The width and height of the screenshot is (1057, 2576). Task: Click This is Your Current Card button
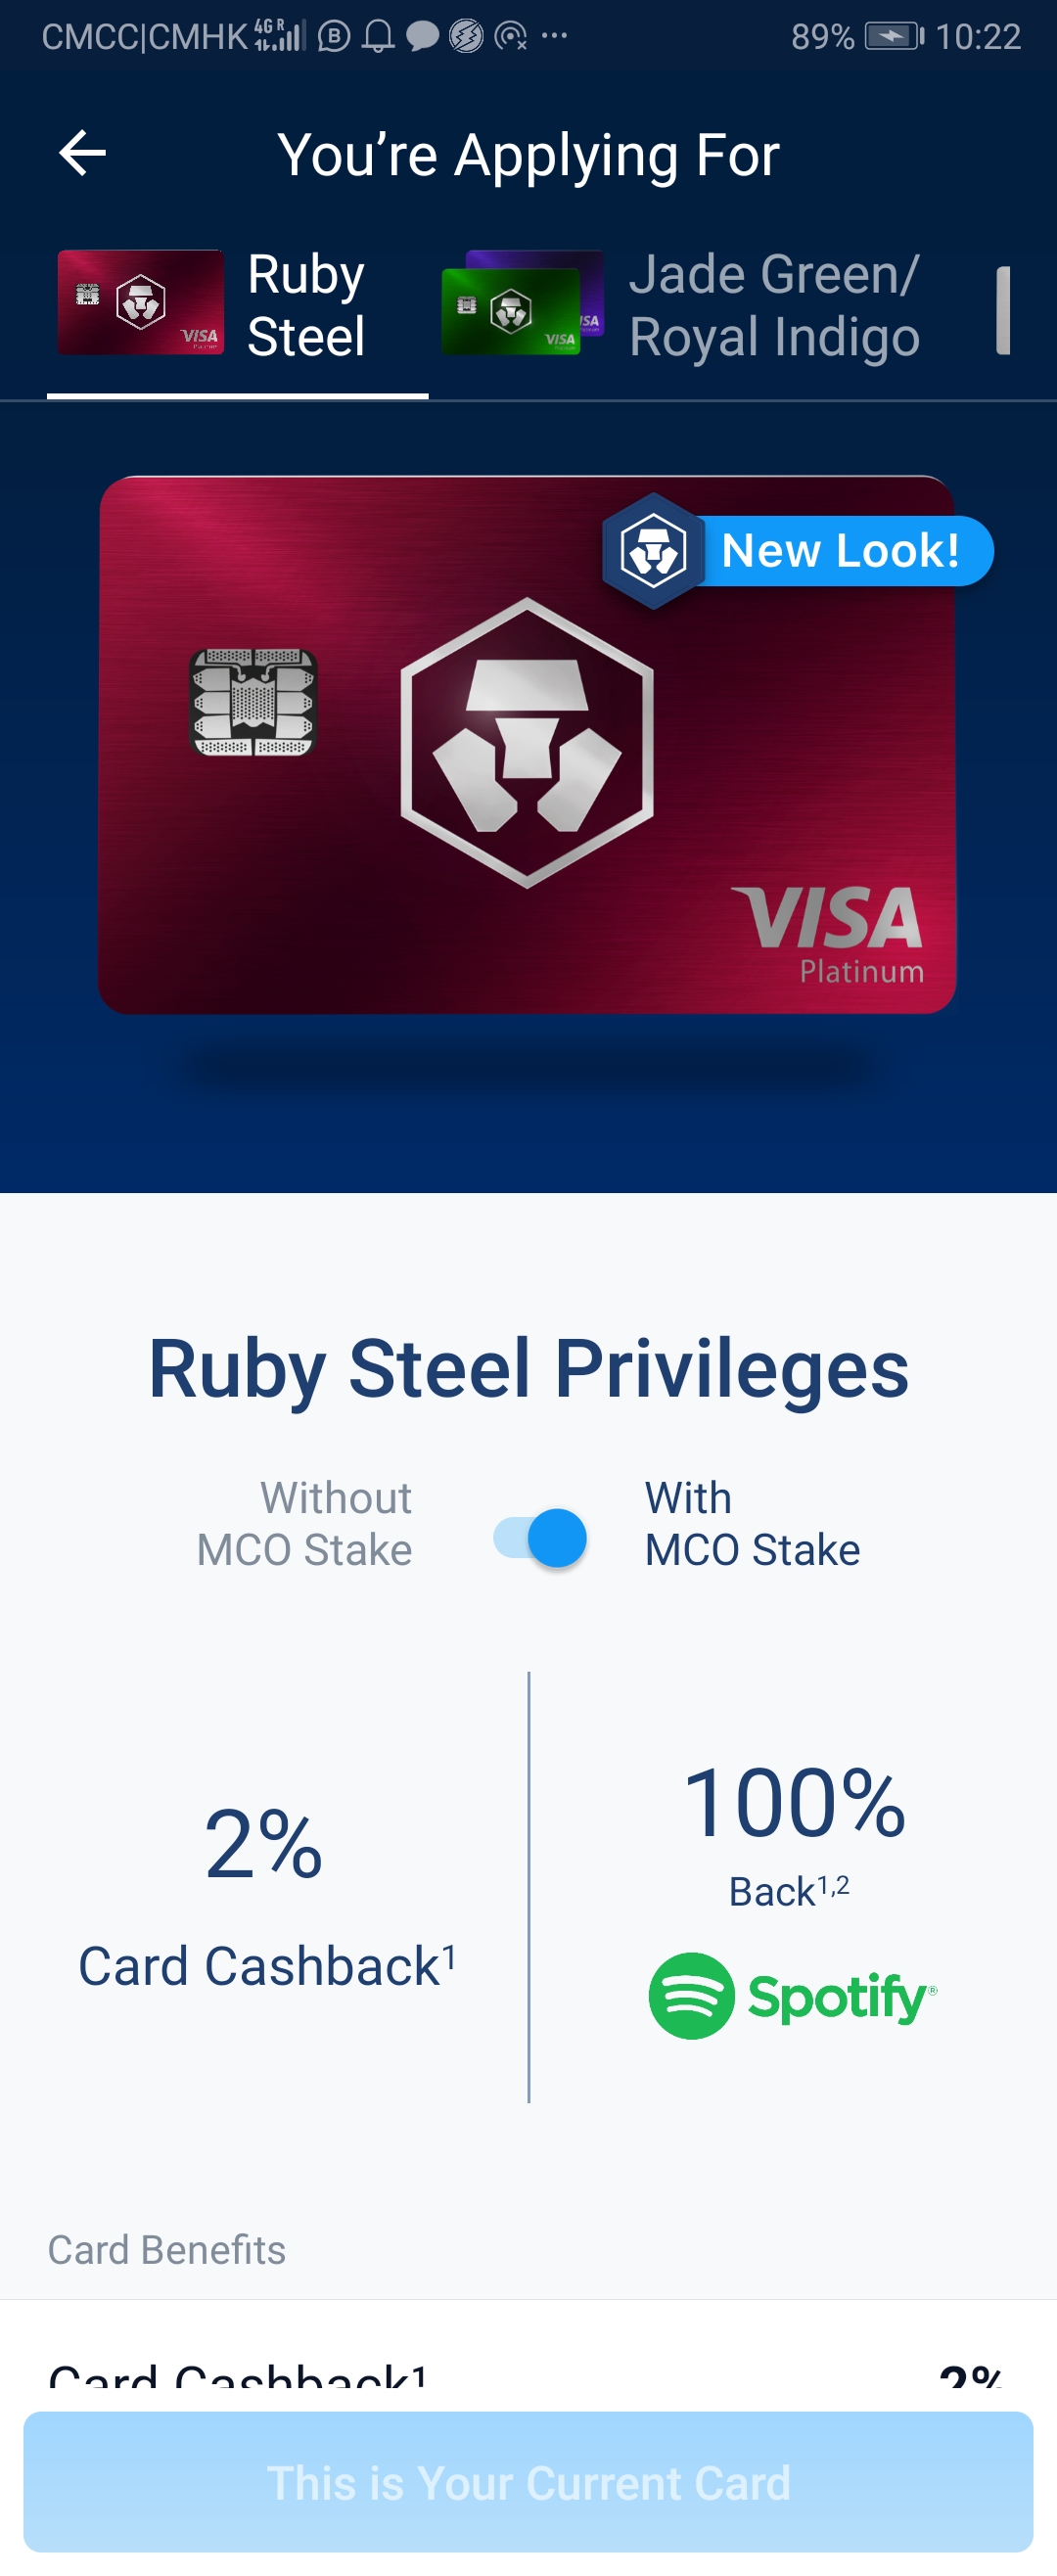(x=528, y=2482)
